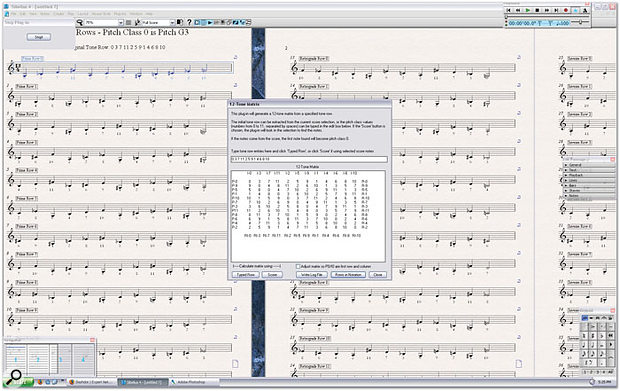
Task: Click page 4 thumbnail in Navigator
Action: coord(83,359)
